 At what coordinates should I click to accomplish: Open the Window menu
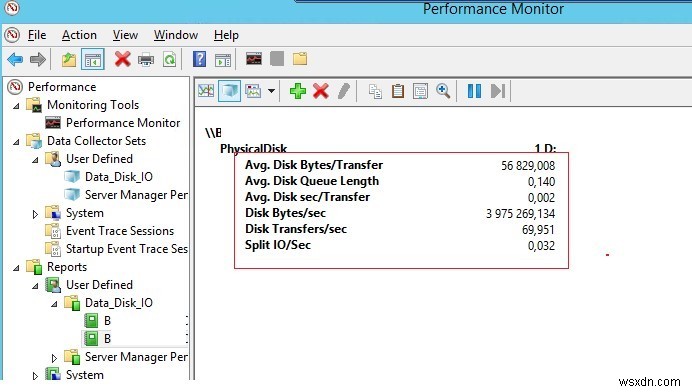176,35
